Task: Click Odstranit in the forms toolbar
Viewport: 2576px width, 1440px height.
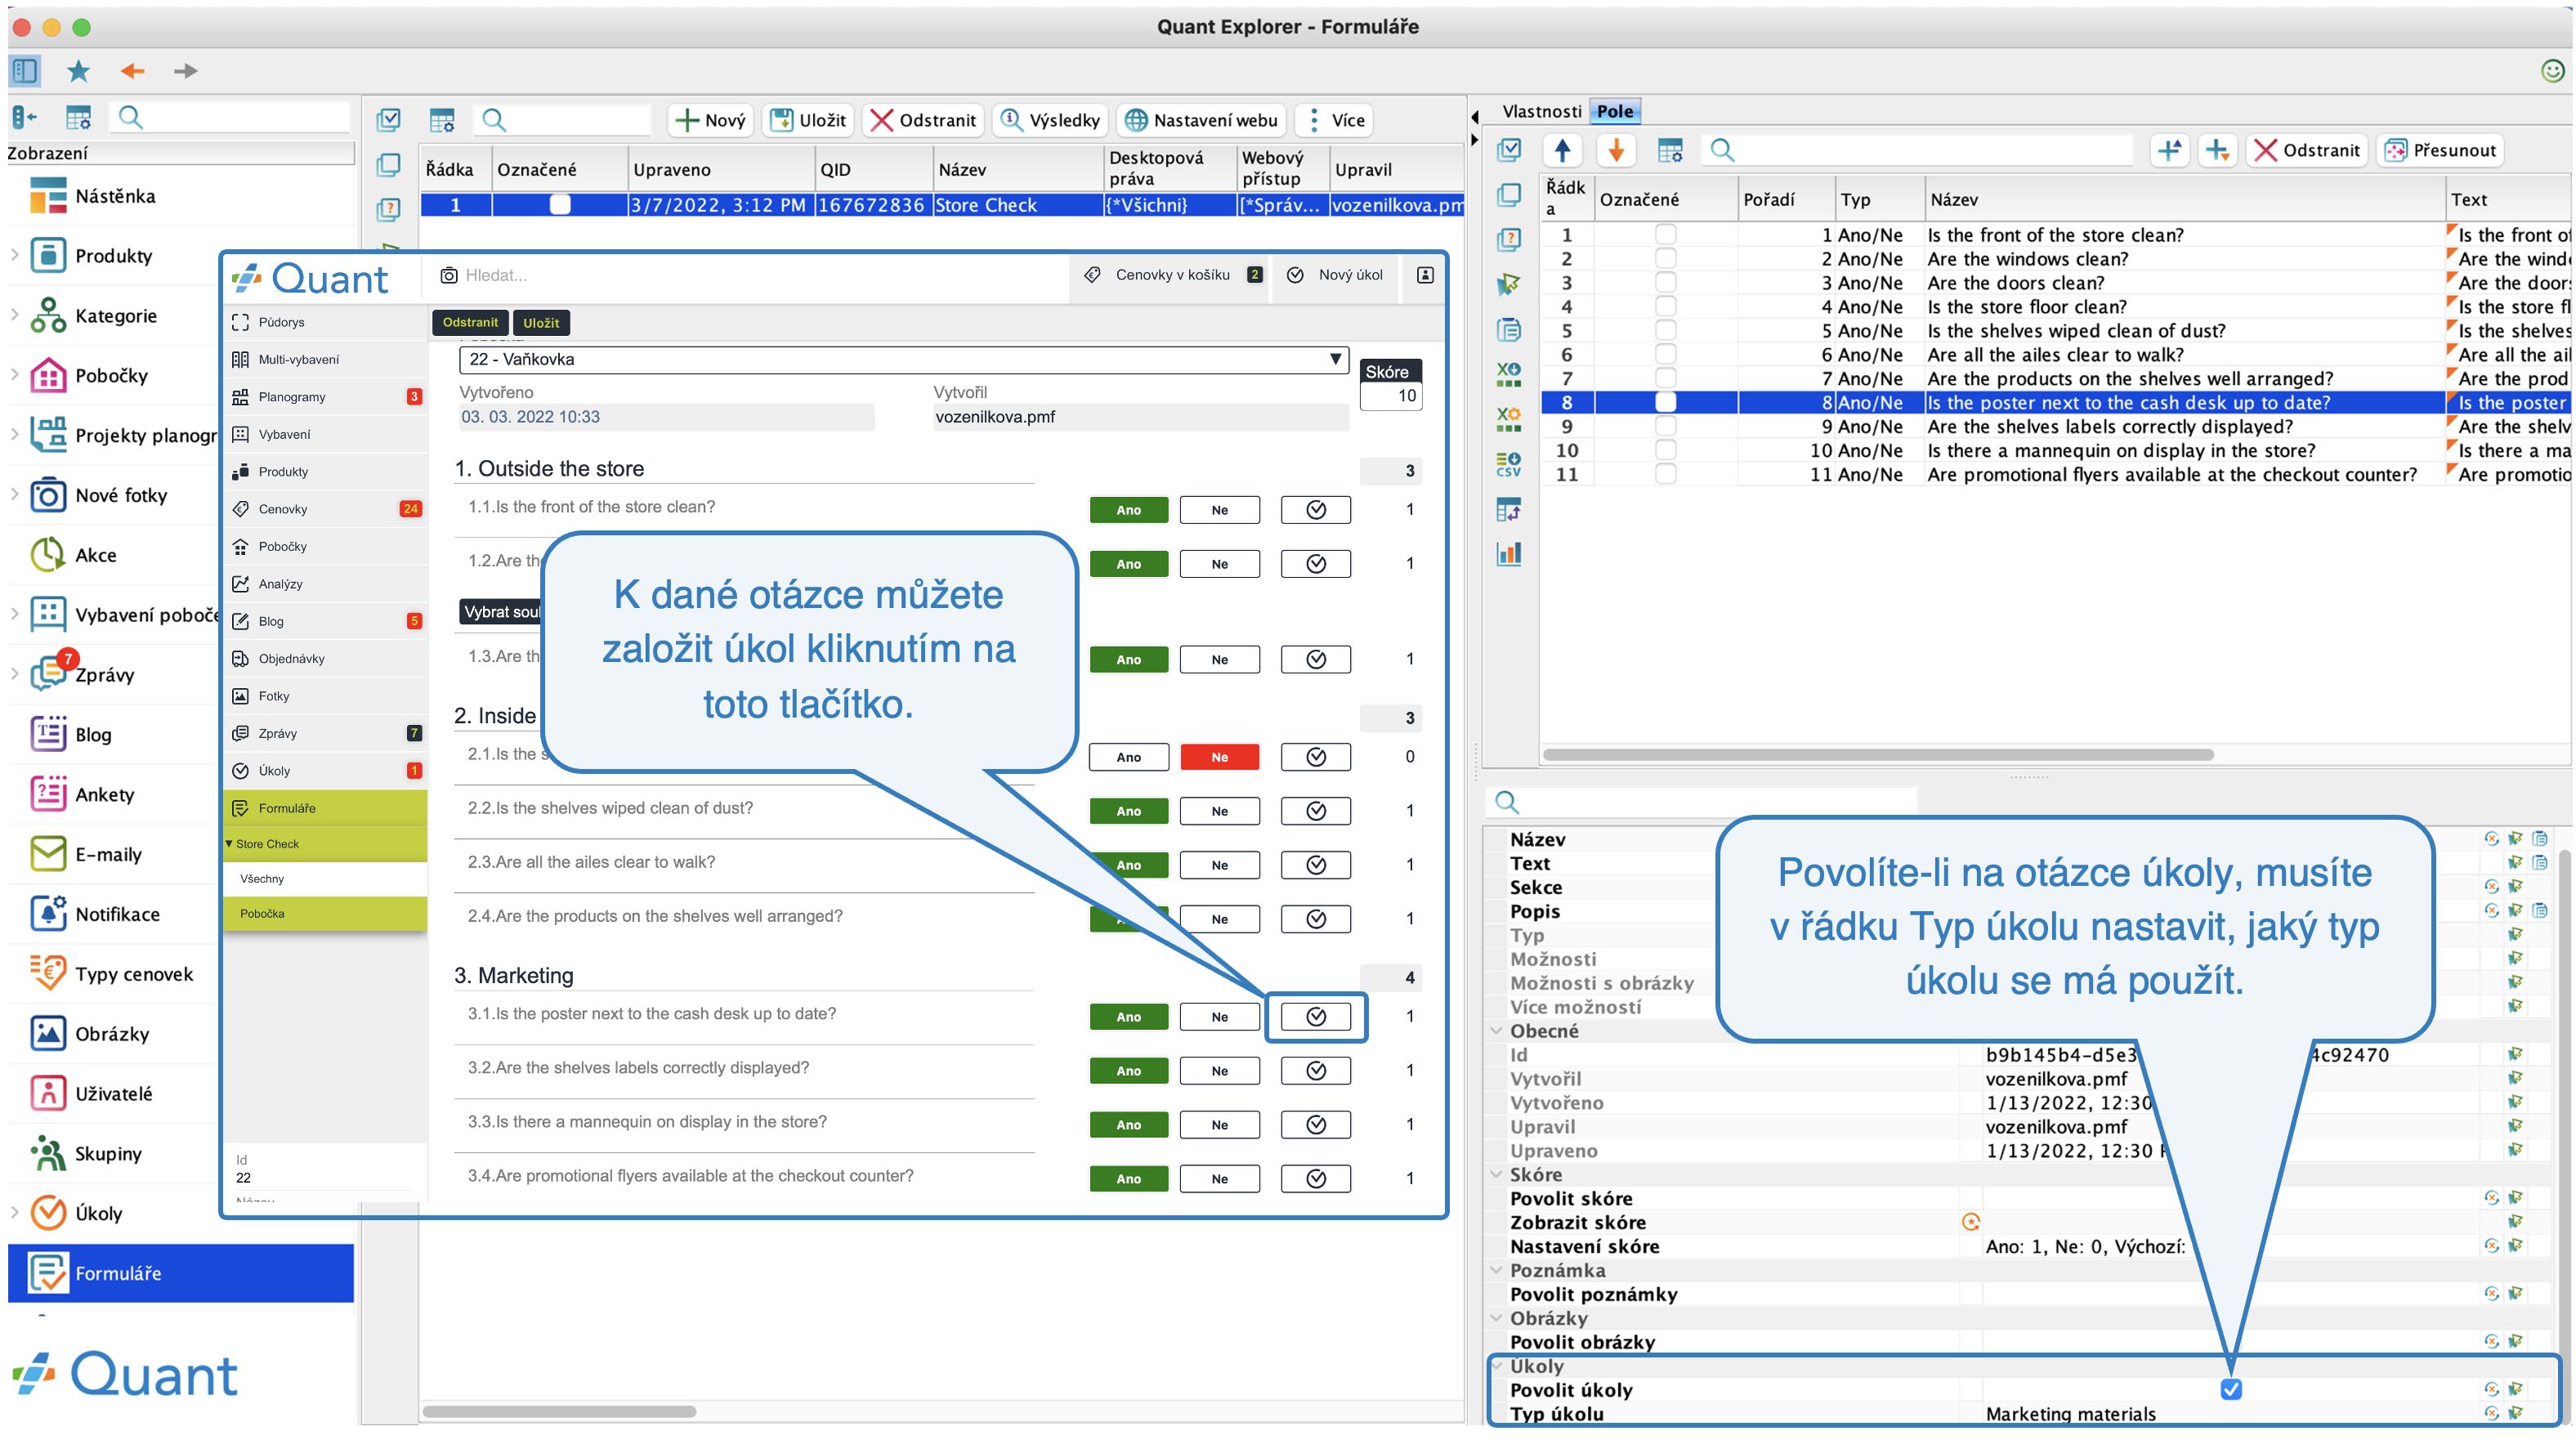Action: 923,120
